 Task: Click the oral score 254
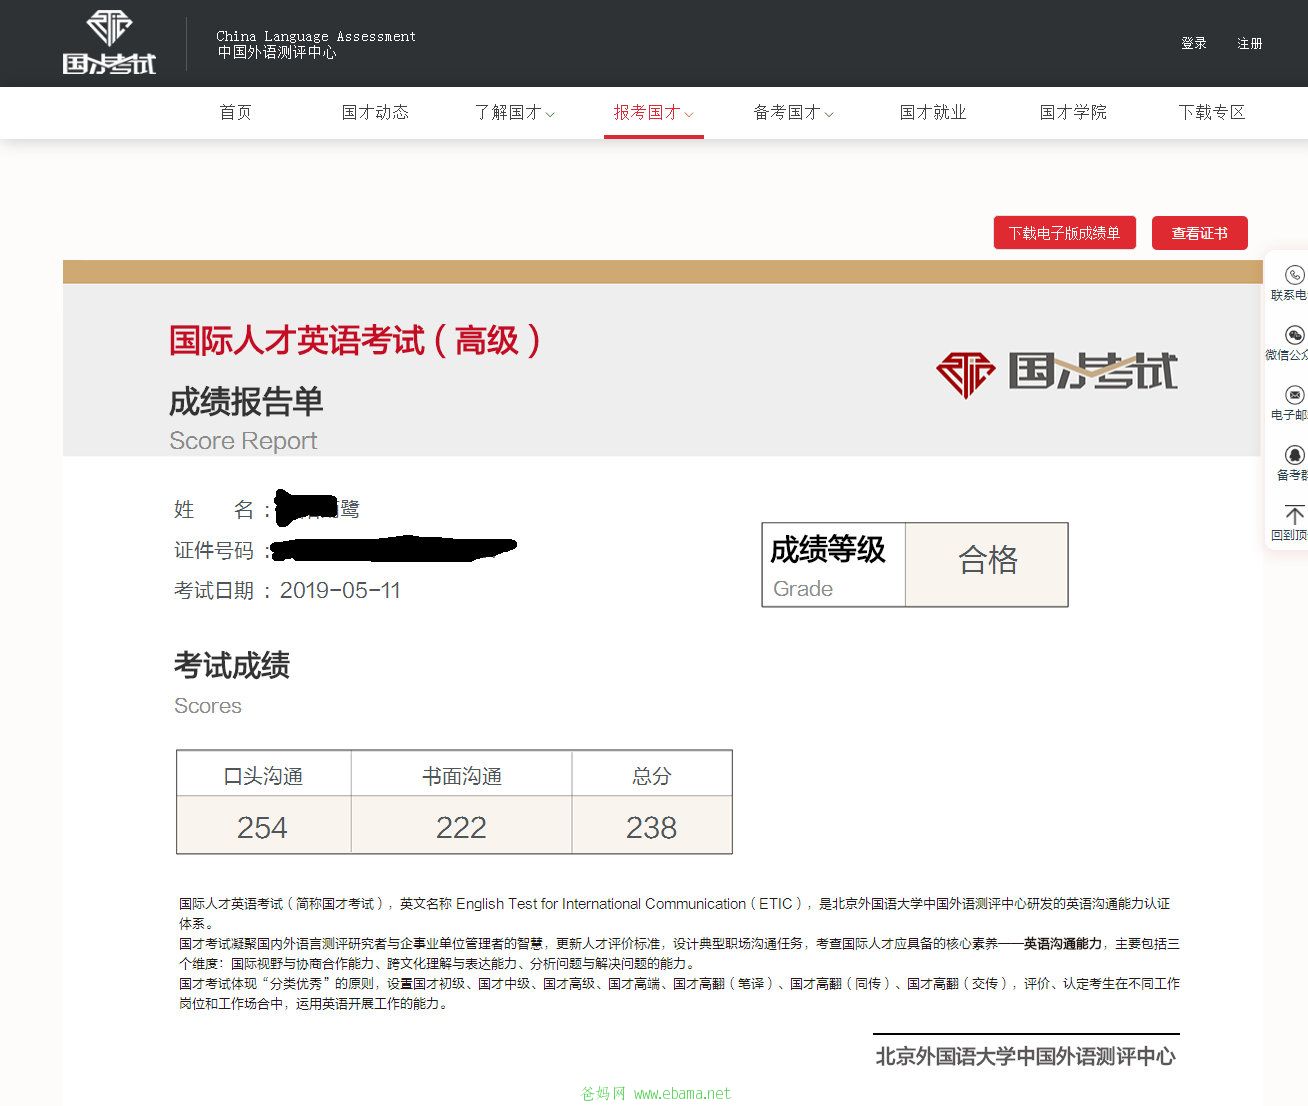(x=262, y=827)
